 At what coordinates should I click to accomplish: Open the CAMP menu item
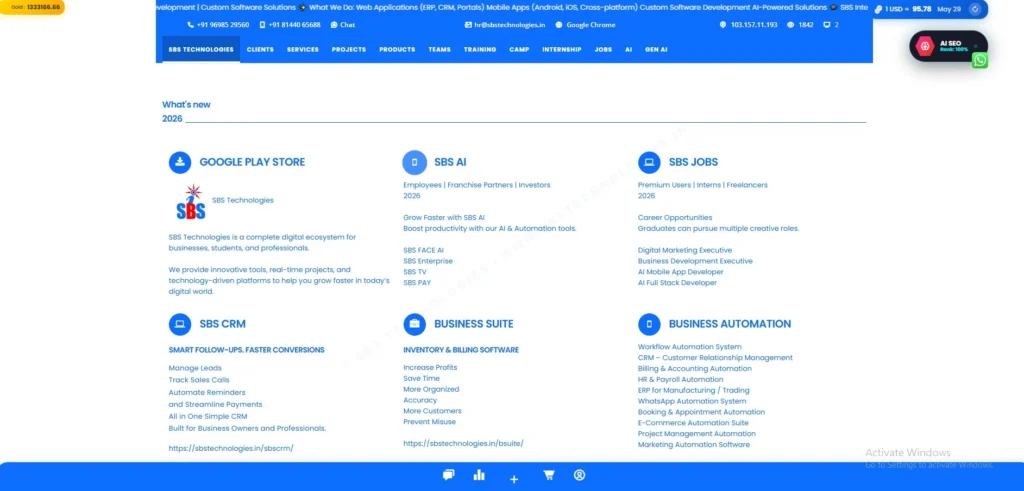click(x=519, y=50)
